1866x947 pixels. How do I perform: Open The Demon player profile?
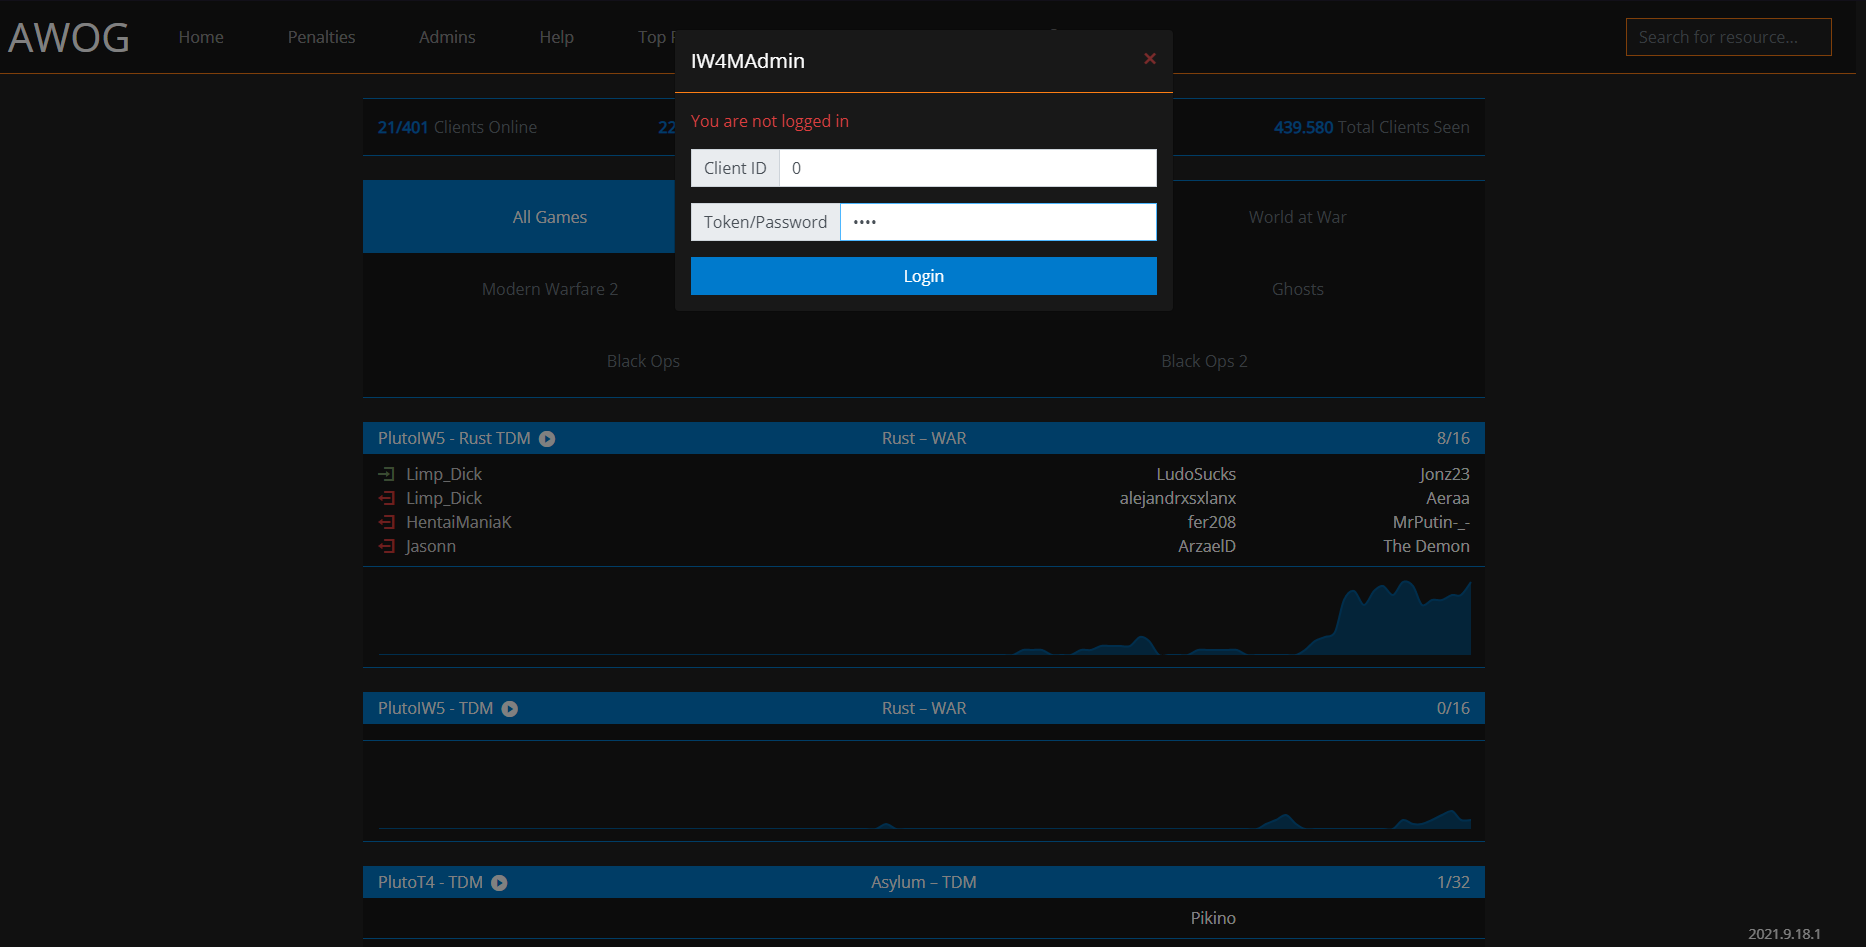[x=1426, y=546]
